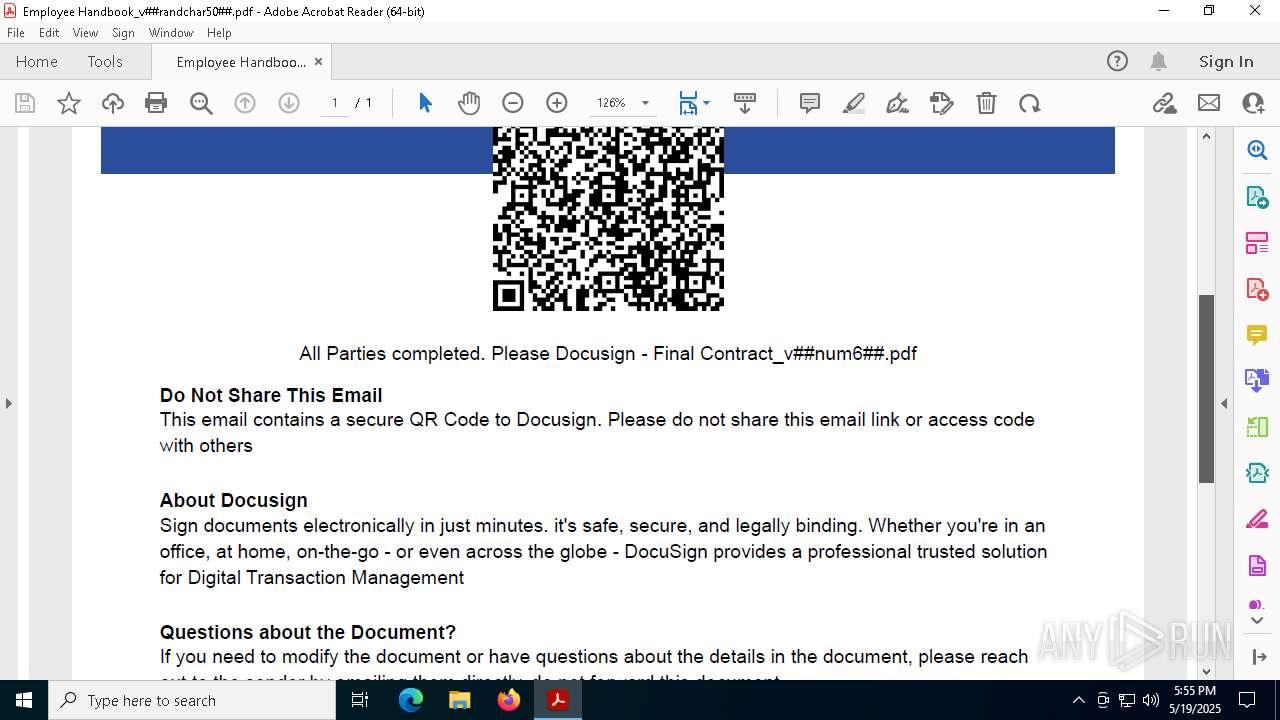Open Export PDF in the right pane
This screenshot has height=720, width=1280.
point(1257,196)
